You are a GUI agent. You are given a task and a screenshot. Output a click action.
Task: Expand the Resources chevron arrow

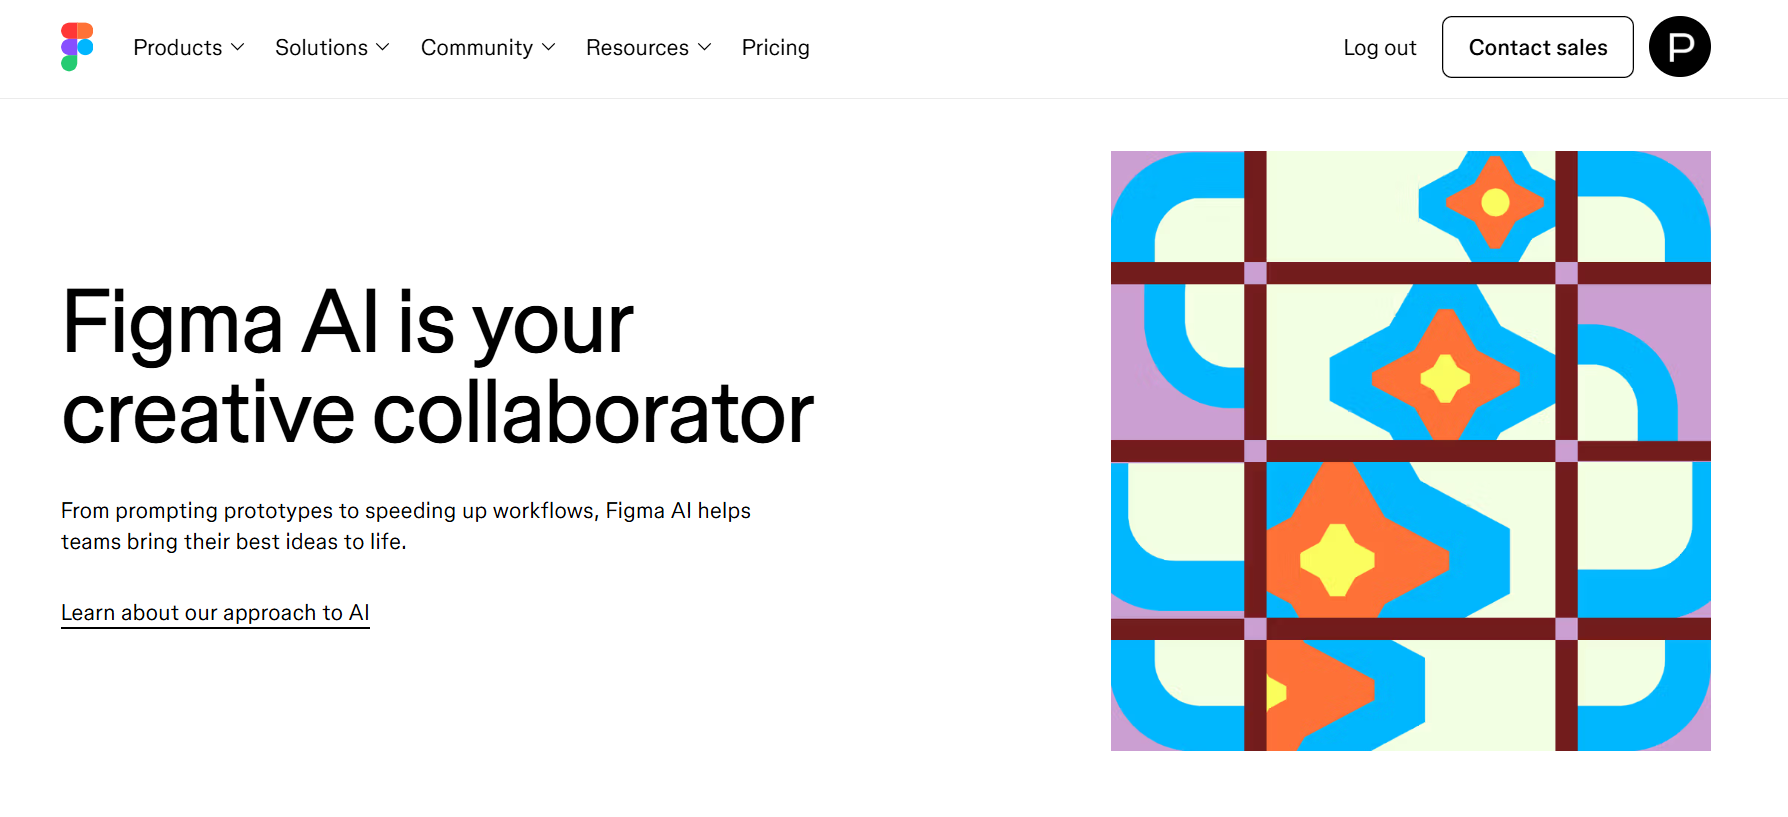tap(705, 47)
